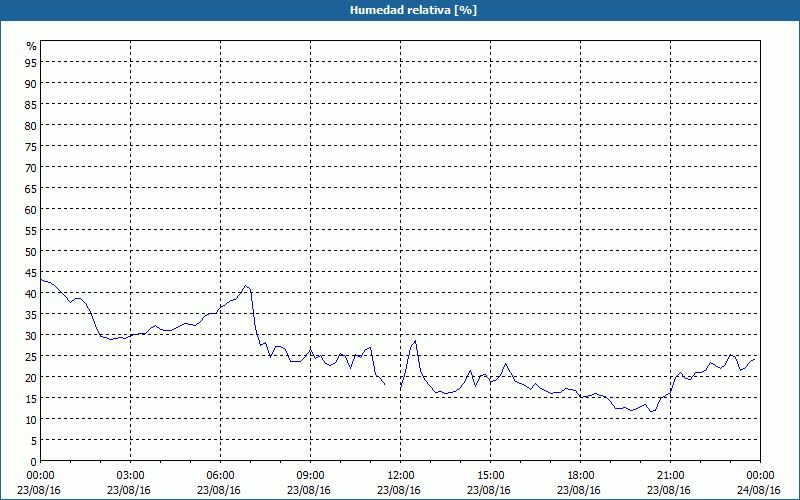Choose the 18:00 time axis label

click(x=580, y=476)
